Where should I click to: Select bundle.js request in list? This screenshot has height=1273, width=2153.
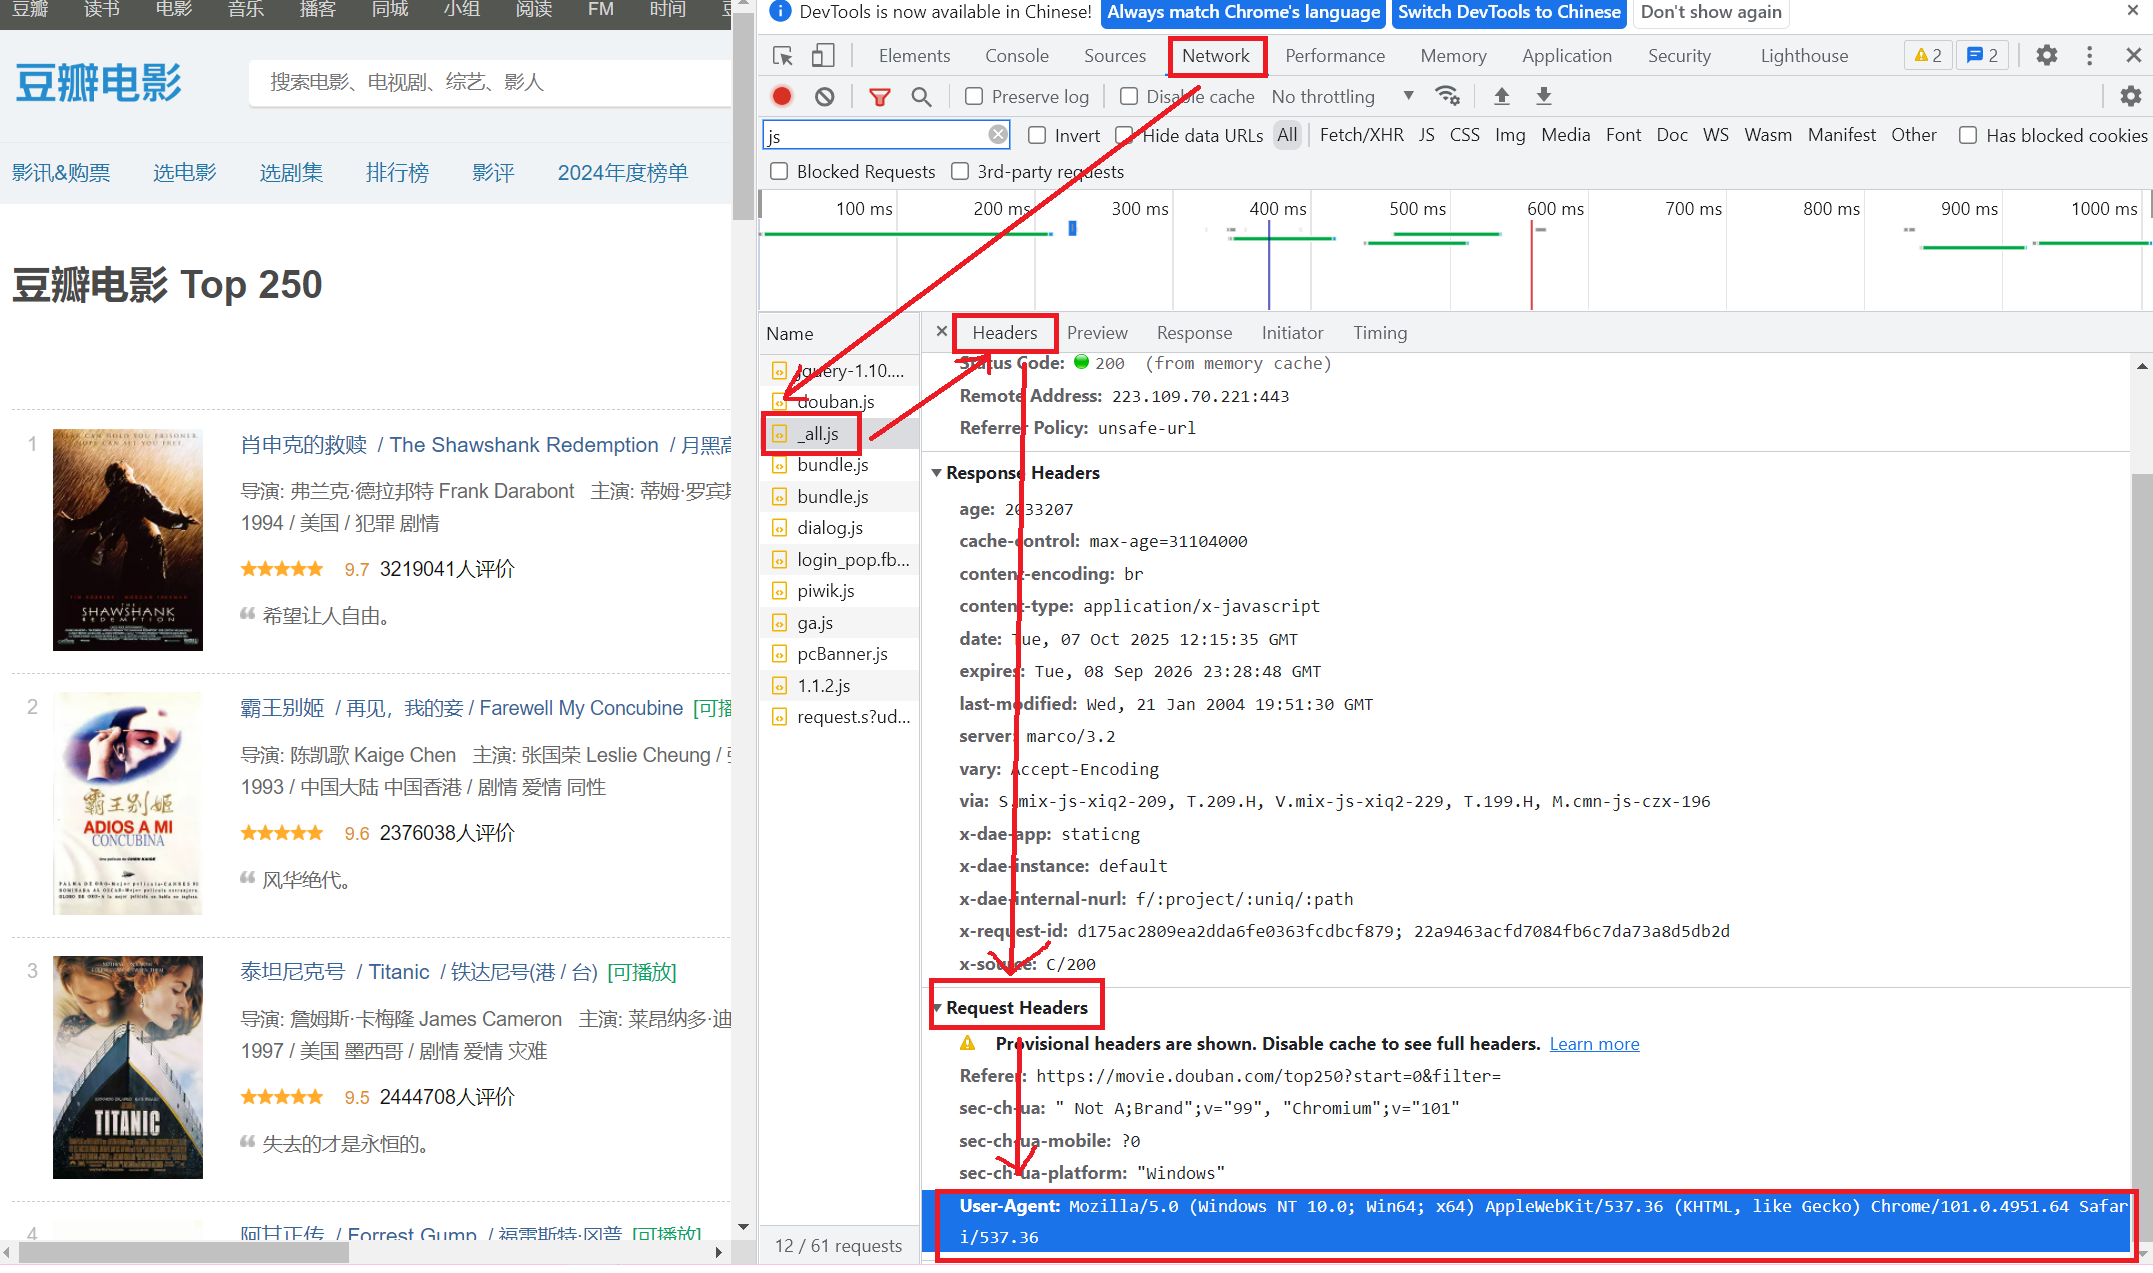[832, 465]
